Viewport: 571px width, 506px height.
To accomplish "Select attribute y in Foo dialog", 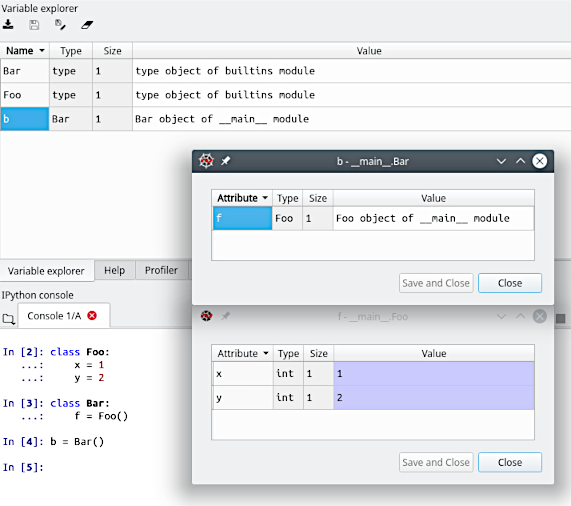I will (x=243, y=398).
